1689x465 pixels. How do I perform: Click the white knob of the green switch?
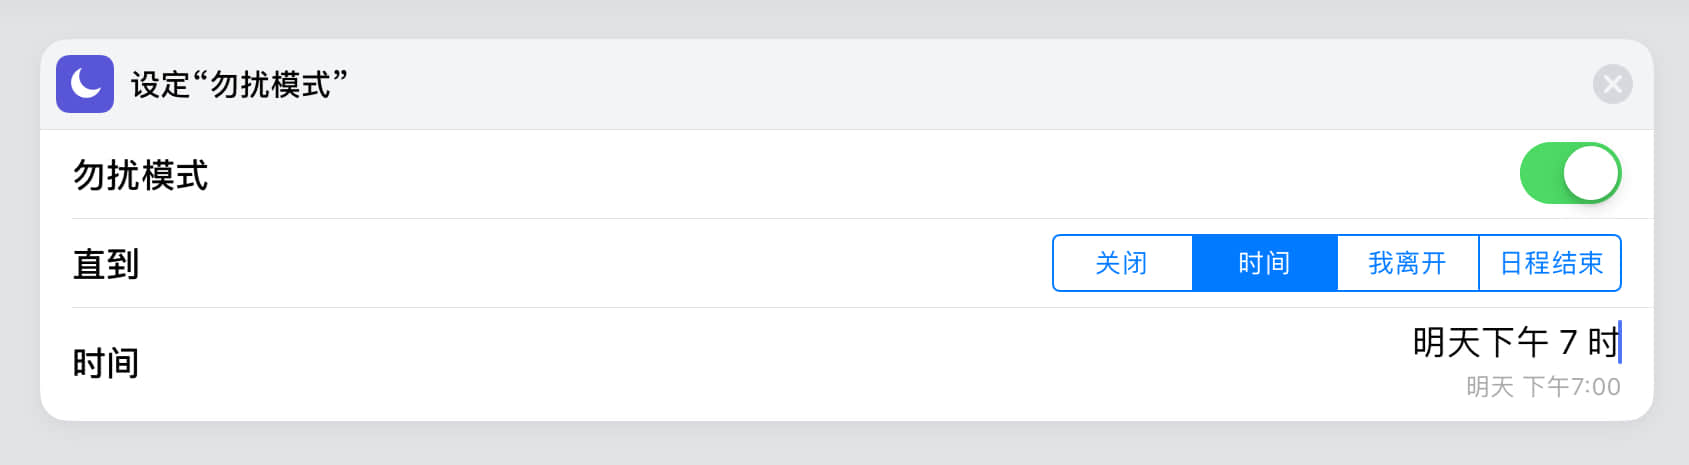pyautogui.click(x=1590, y=173)
